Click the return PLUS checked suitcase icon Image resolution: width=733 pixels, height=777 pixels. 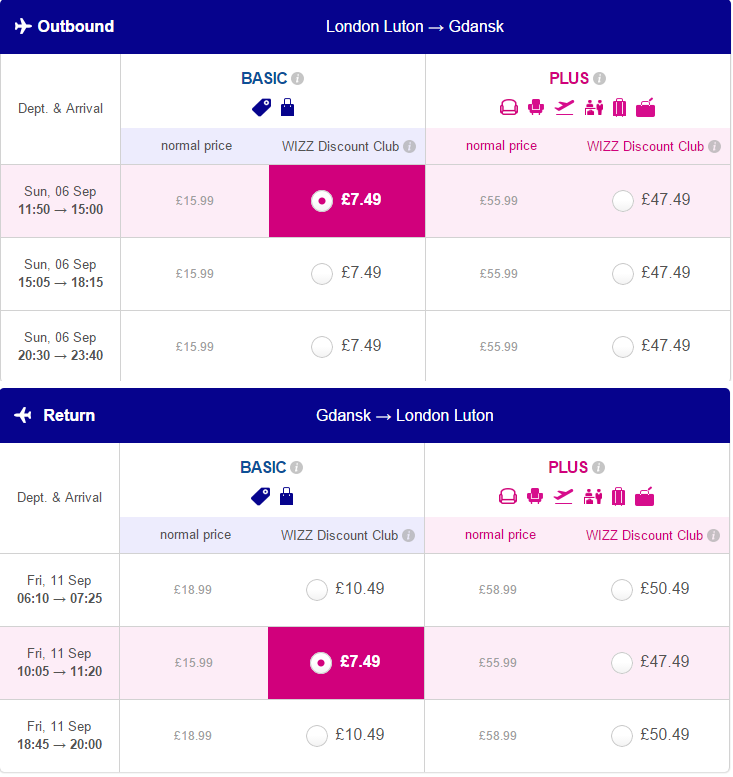click(618, 496)
